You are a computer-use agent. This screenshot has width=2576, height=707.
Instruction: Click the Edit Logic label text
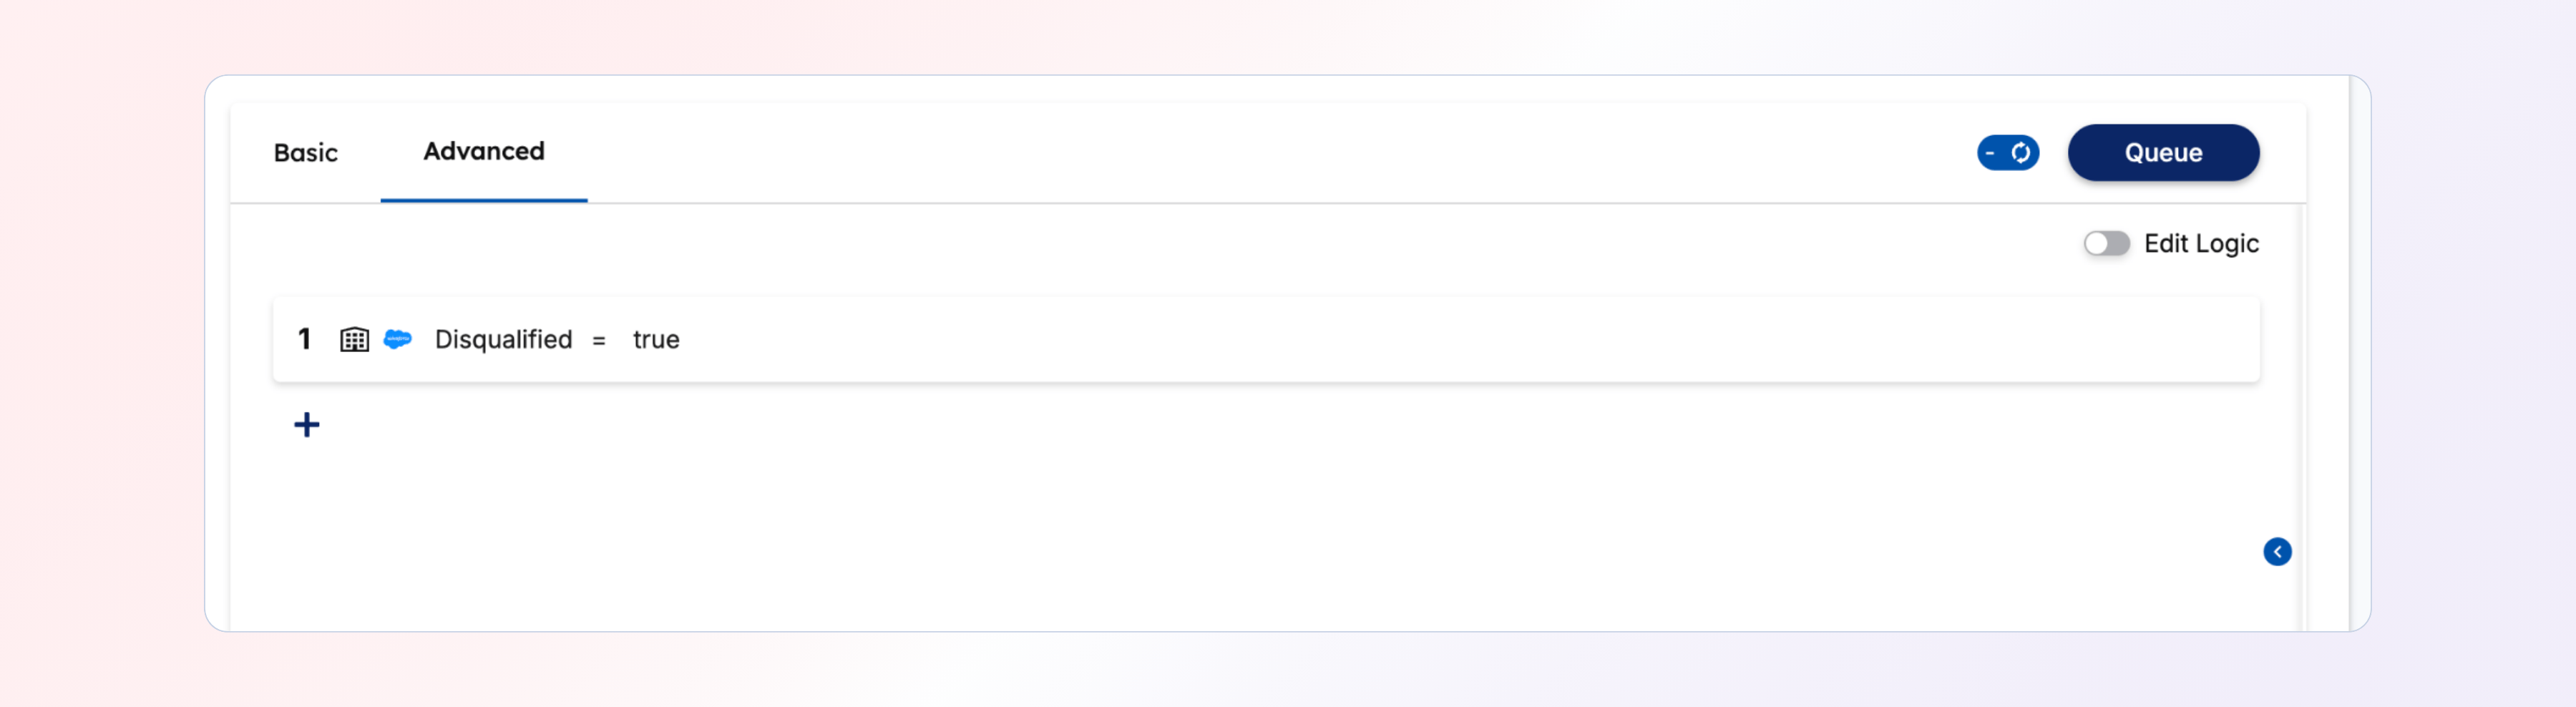tap(2201, 244)
